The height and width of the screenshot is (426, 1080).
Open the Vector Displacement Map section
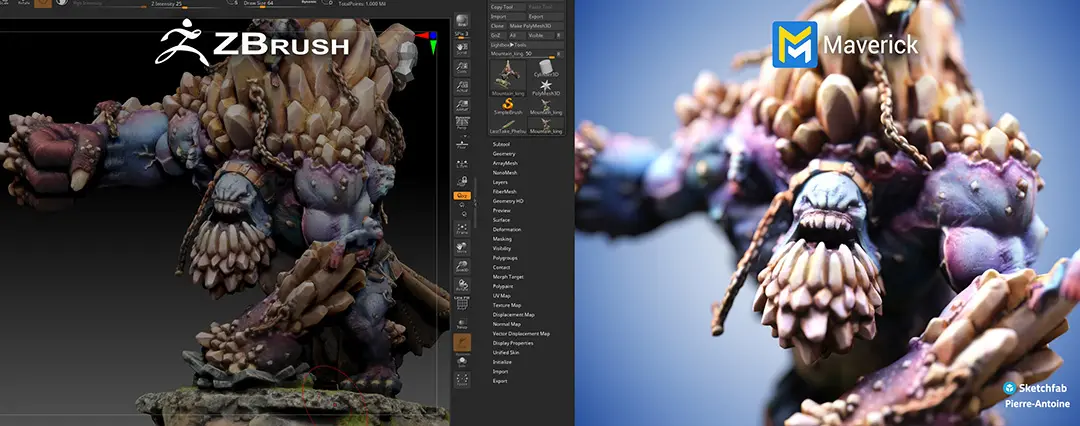pyautogui.click(x=521, y=334)
